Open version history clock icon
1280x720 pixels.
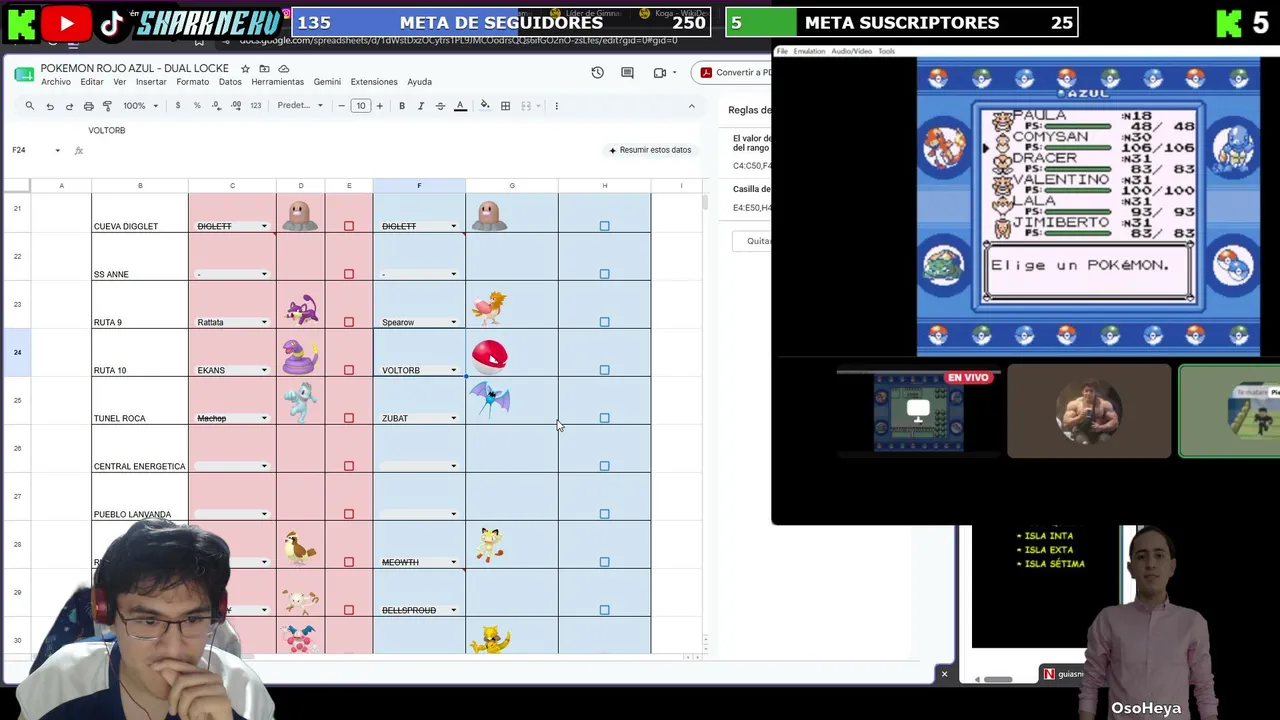click(597, 72)
